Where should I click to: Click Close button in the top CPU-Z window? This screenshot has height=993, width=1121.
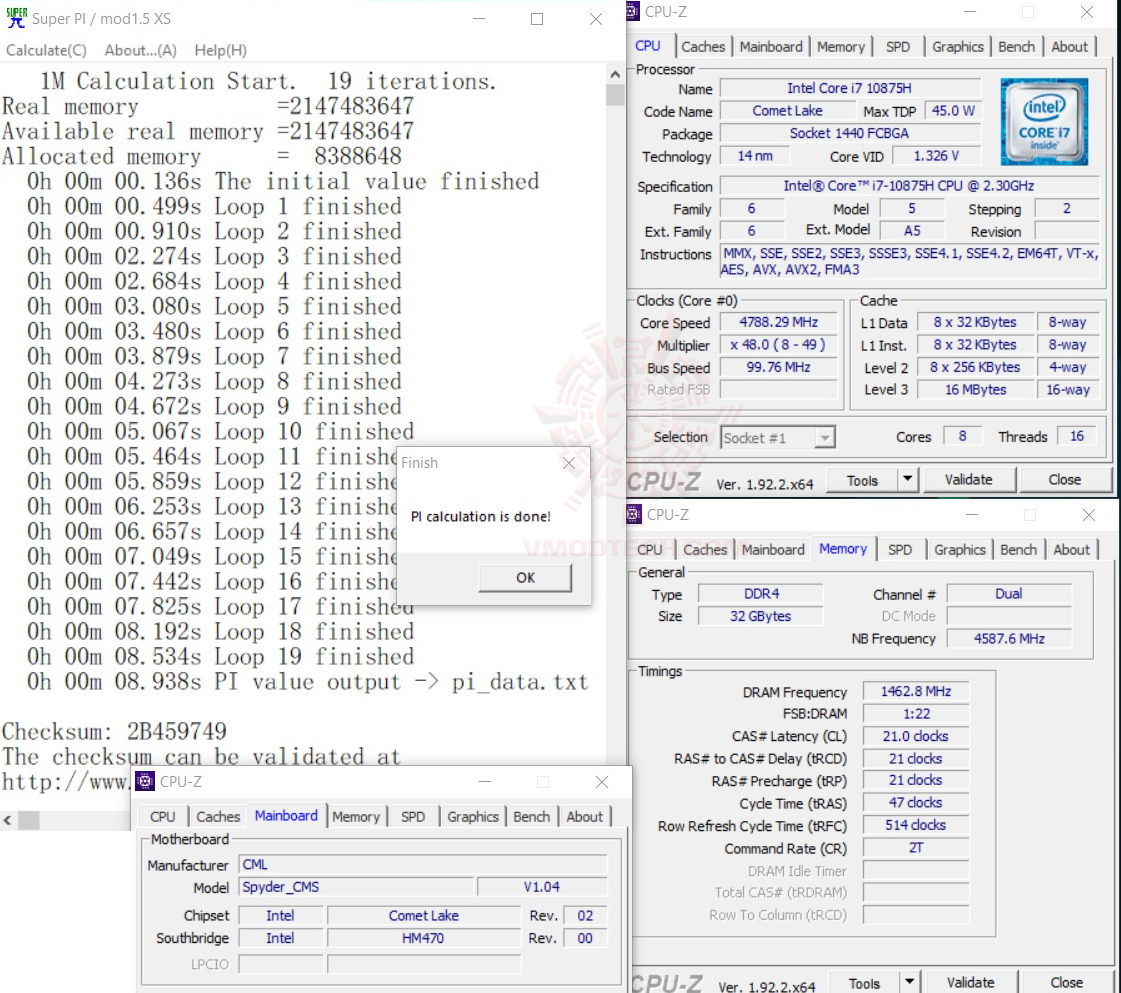coord(1064,480)
